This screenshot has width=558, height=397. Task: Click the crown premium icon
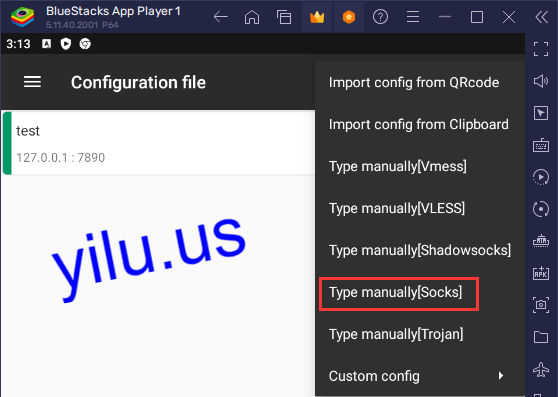pyautogui.click(x=317, y=17)
